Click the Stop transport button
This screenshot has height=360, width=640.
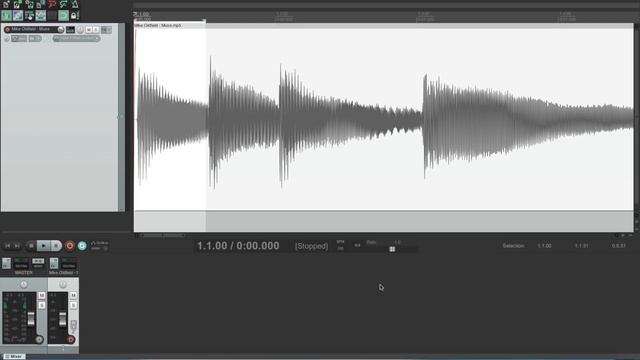(x=31, y=246)
